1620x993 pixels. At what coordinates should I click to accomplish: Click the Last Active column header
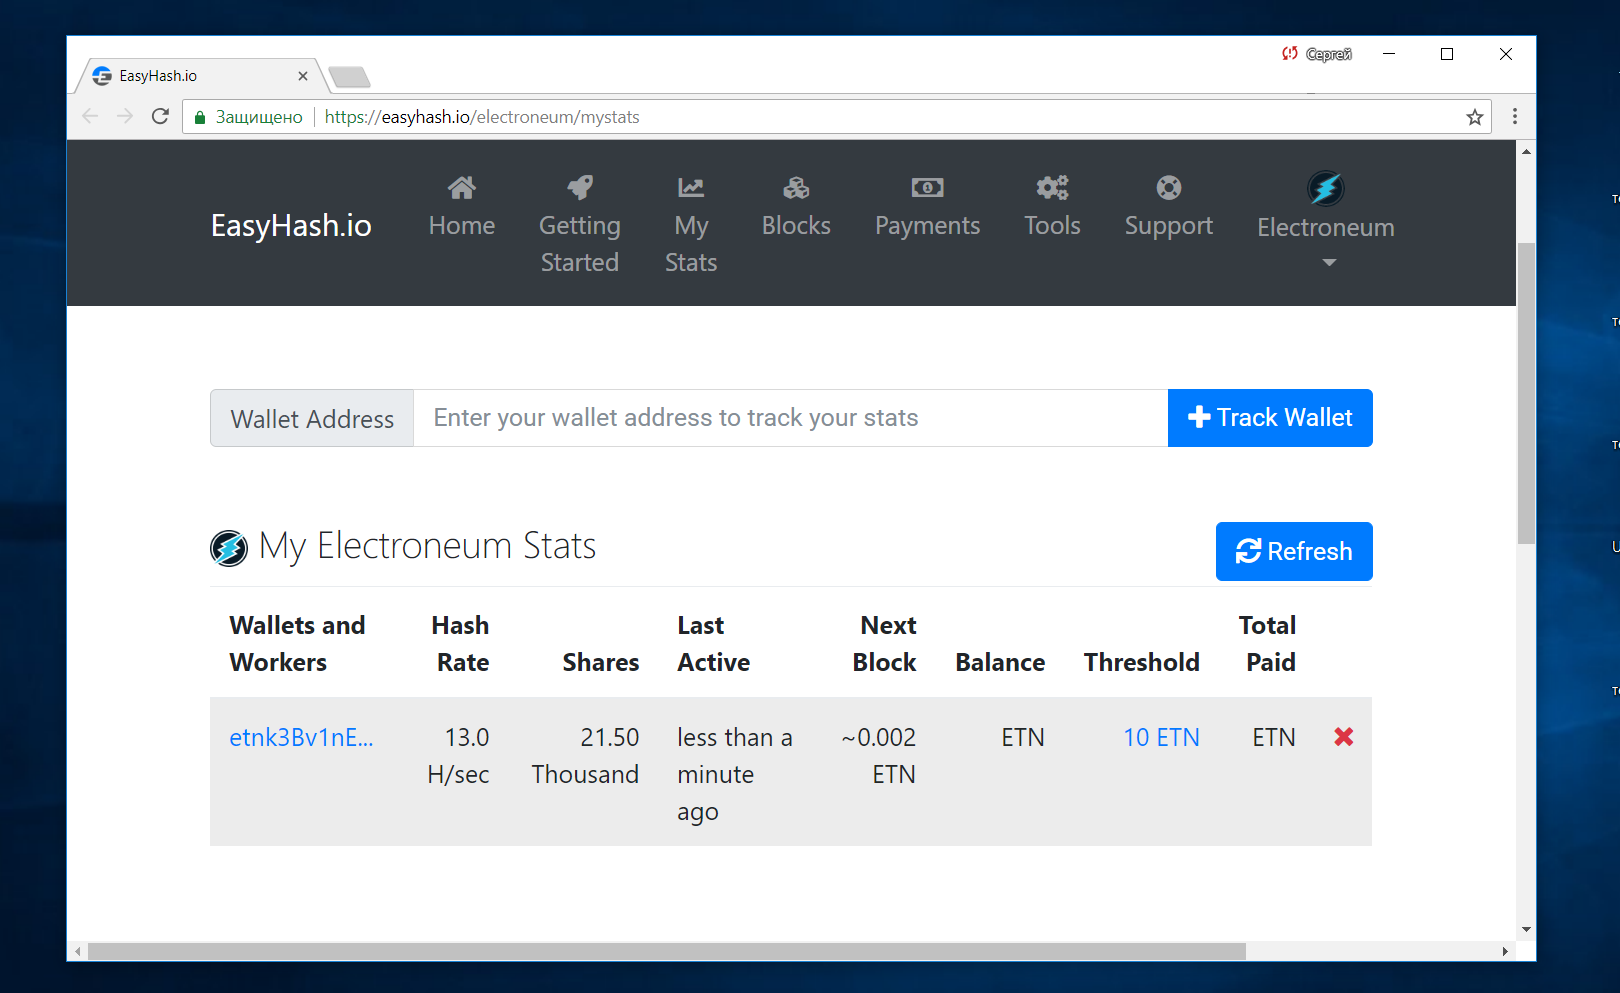pyautogui.click(x=713, y=644)
